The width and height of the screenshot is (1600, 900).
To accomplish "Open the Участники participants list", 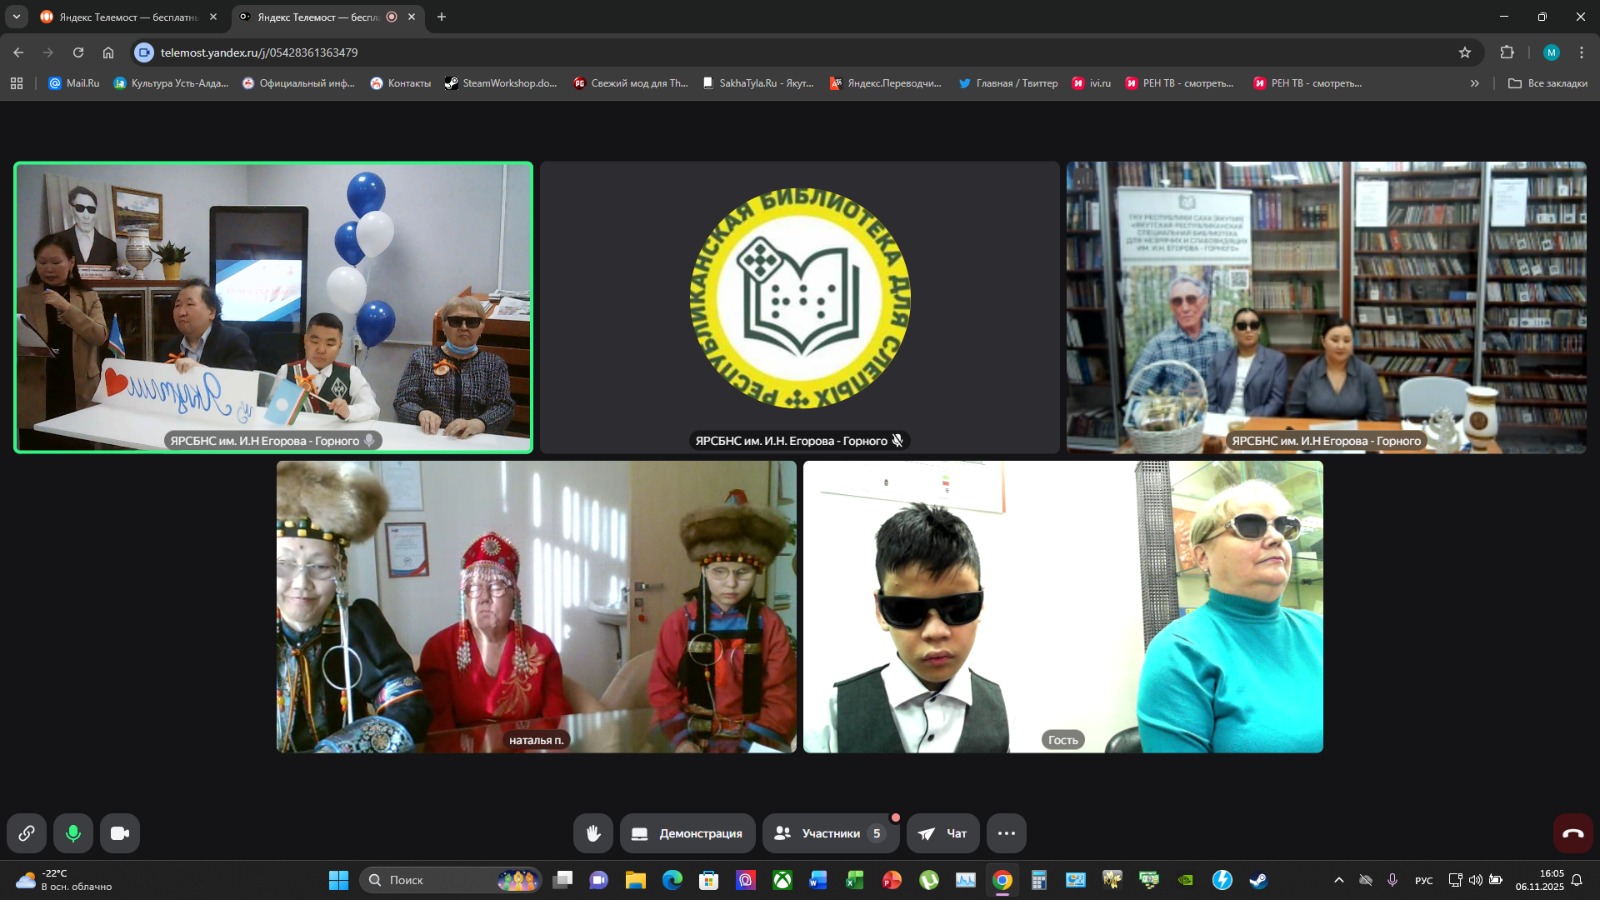I will [x=829, y=833].
